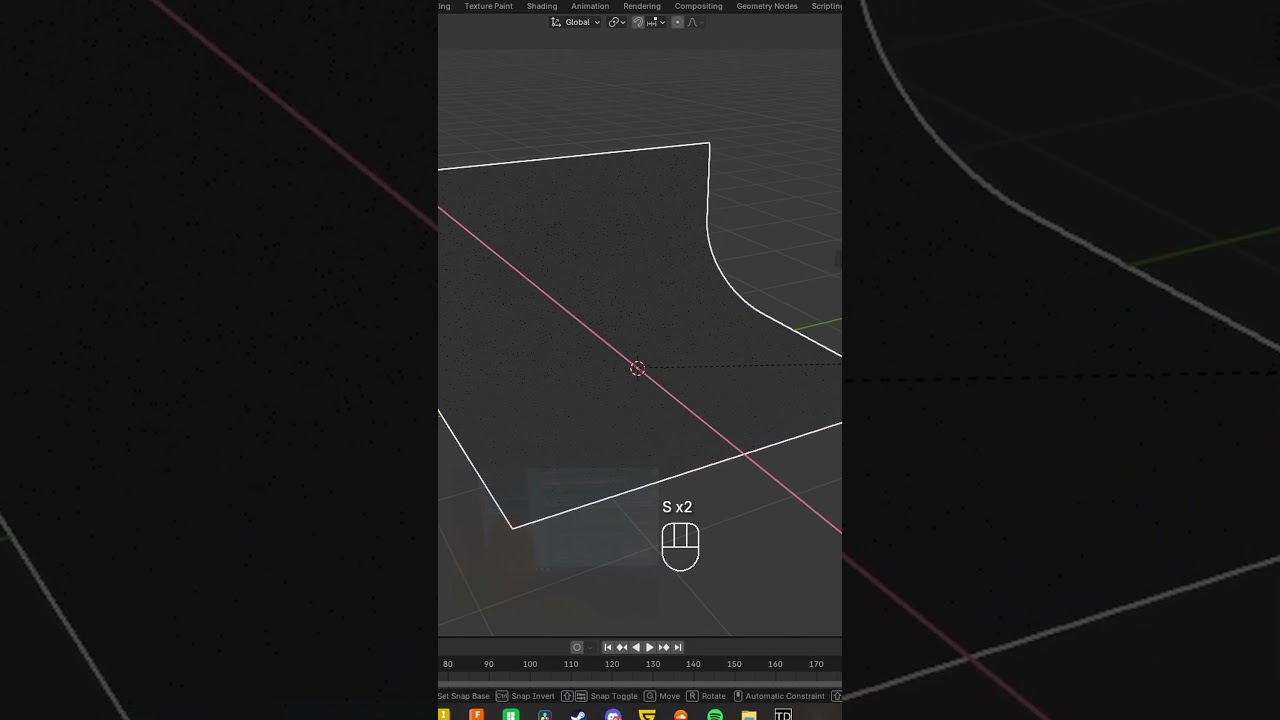This screenshot has width=1280, height=720.
Task: Click frame 160 on the timeline ruler
Action: (775, 664)
